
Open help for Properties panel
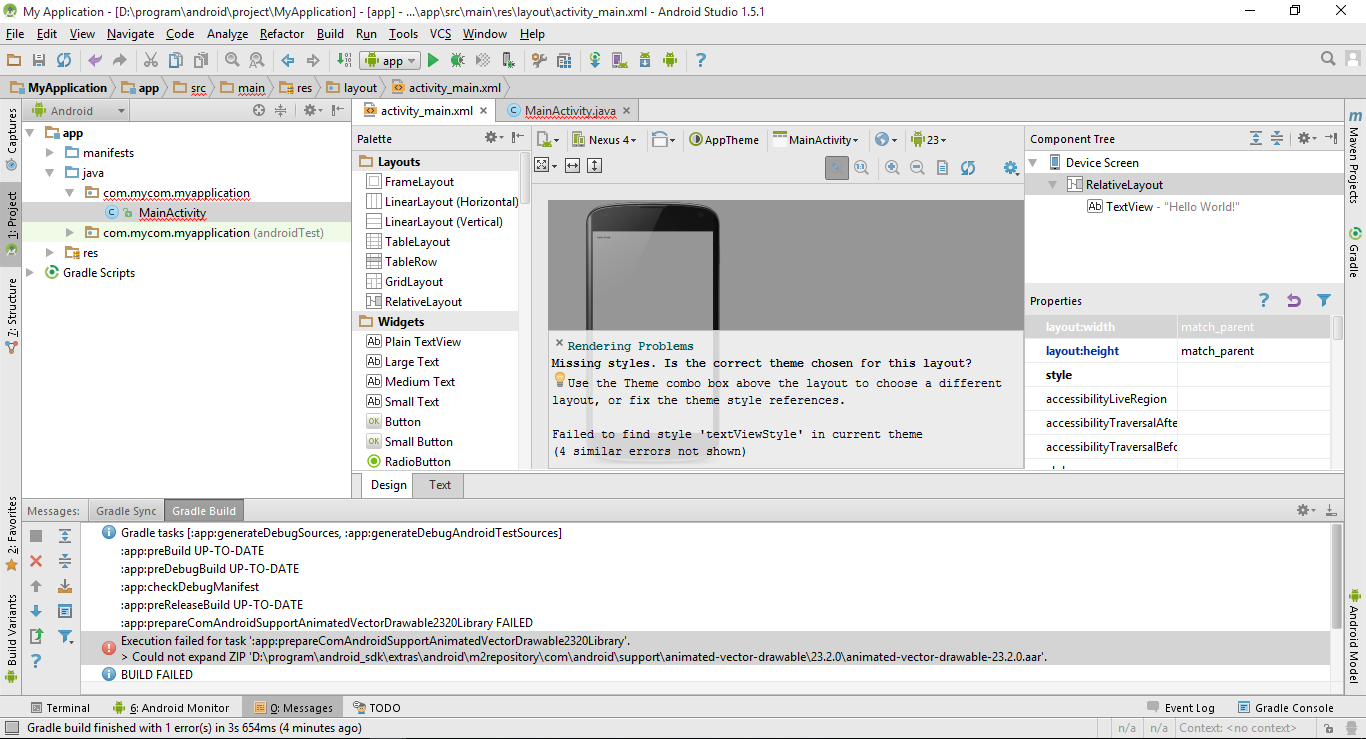[x=1264, y=301]
